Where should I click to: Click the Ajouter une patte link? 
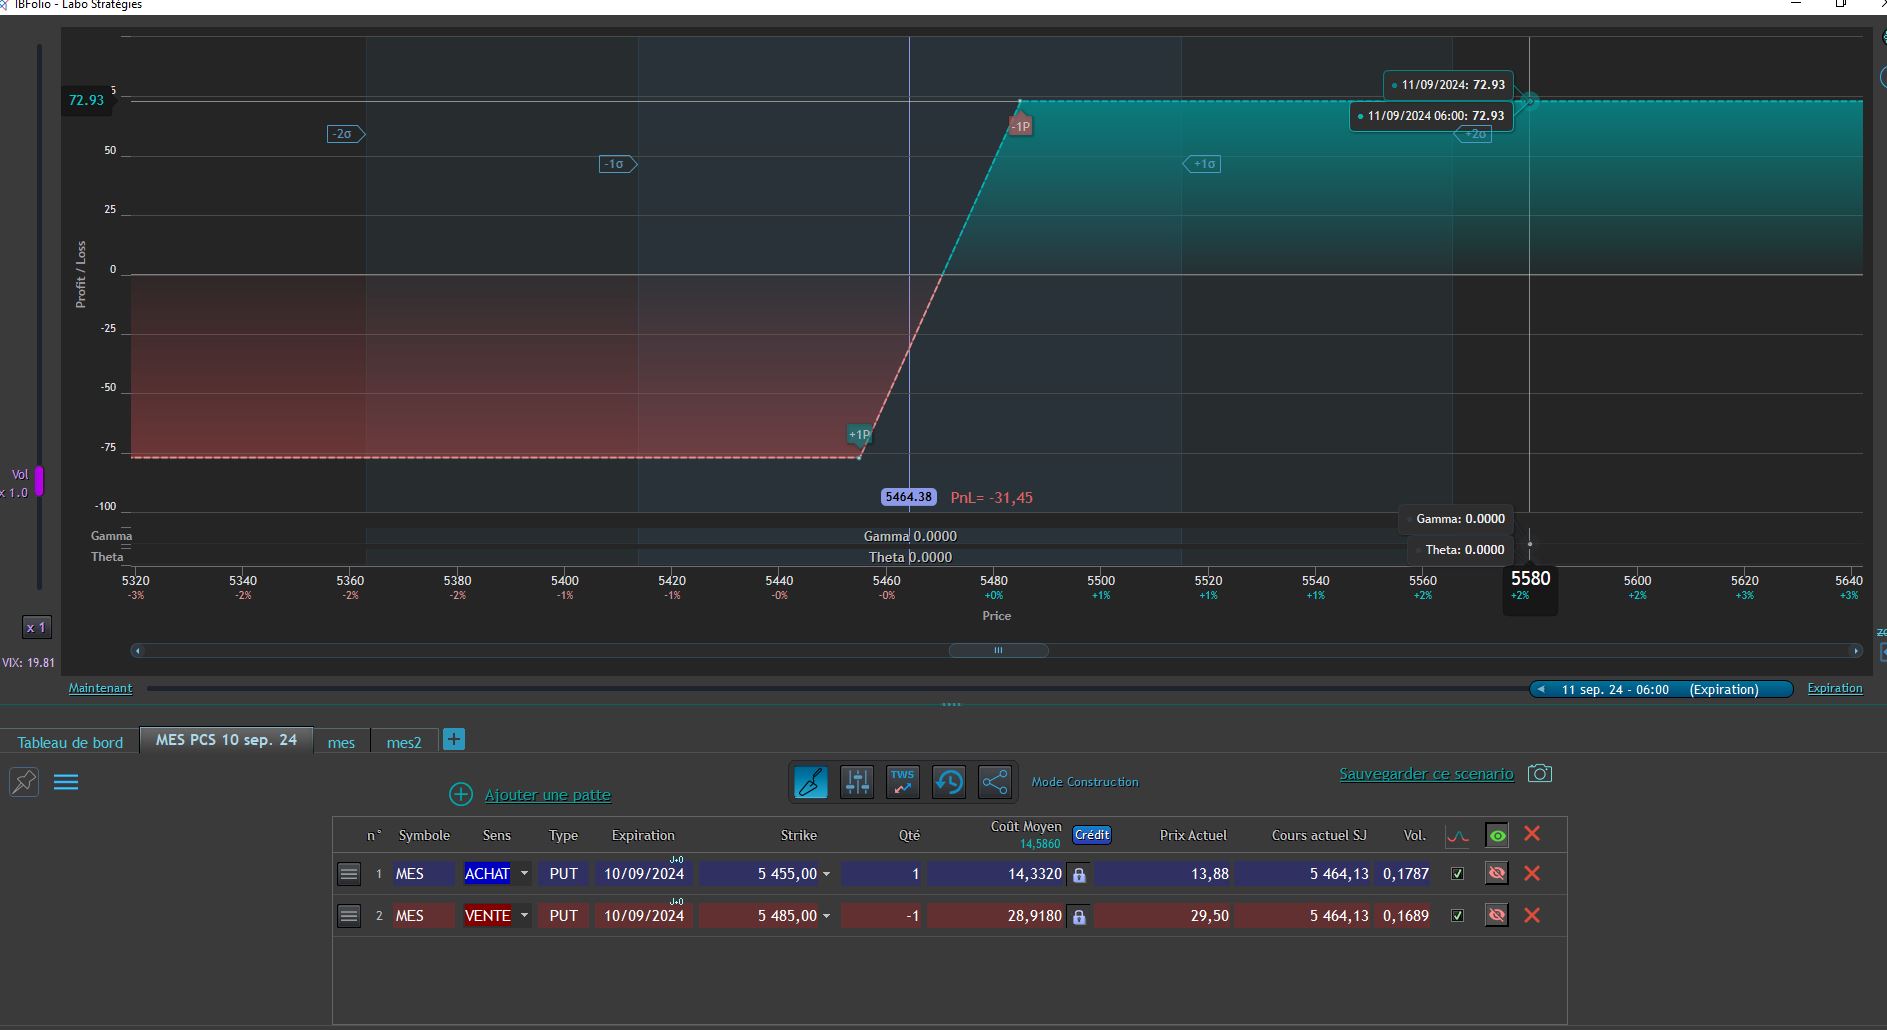[x=547, y=795]
